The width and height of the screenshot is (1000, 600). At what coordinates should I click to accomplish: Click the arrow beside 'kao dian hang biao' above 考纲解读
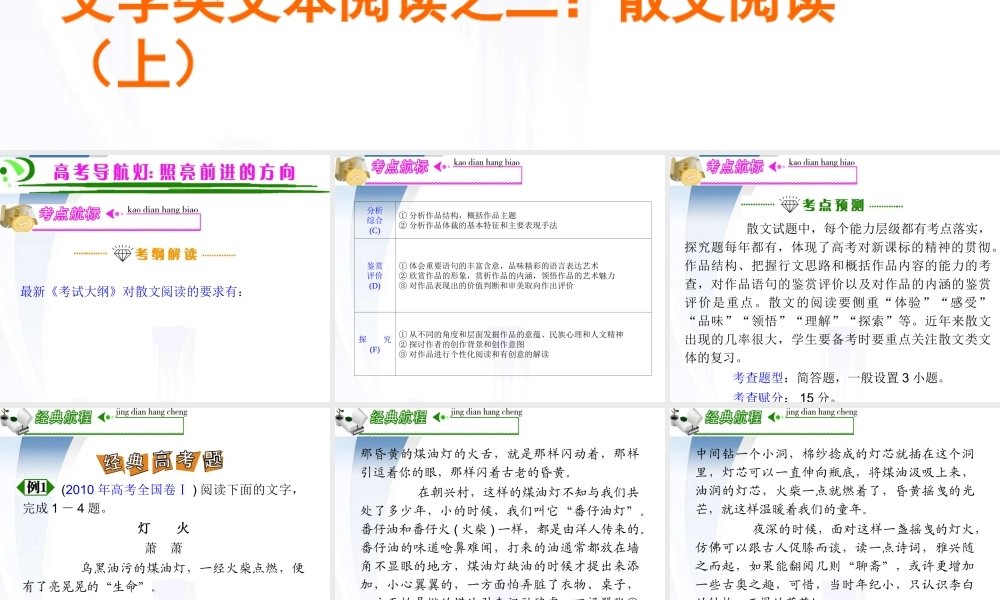(x=114, y=213)
